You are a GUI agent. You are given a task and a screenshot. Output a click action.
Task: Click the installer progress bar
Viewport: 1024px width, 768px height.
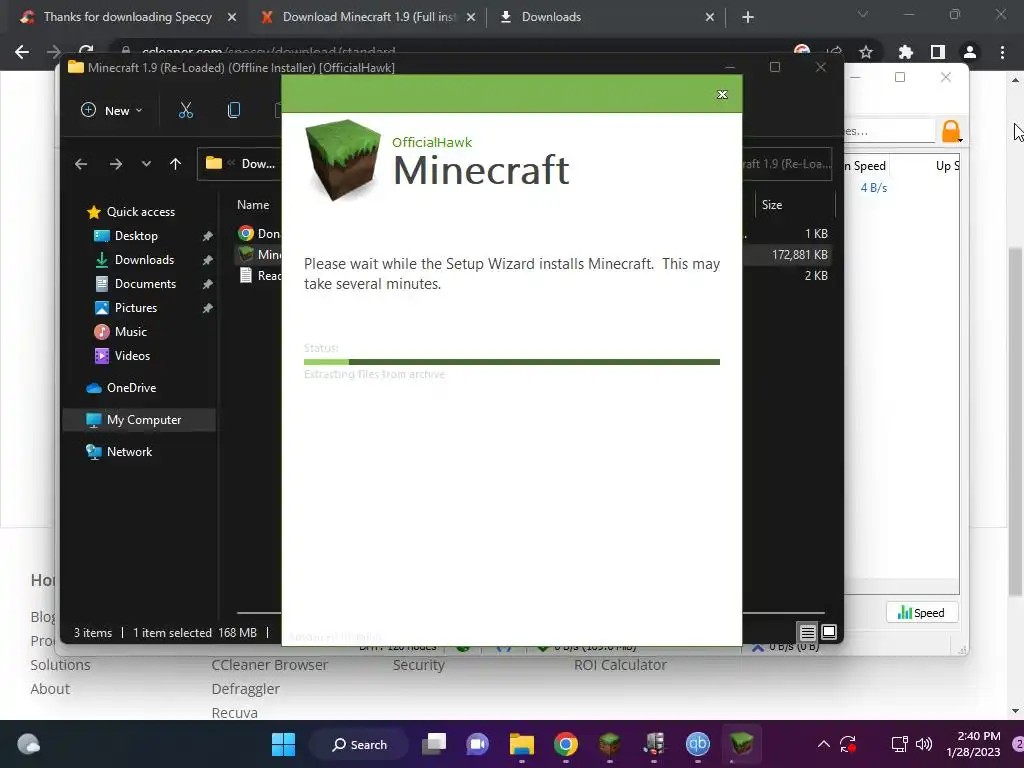tap(511, 362)
